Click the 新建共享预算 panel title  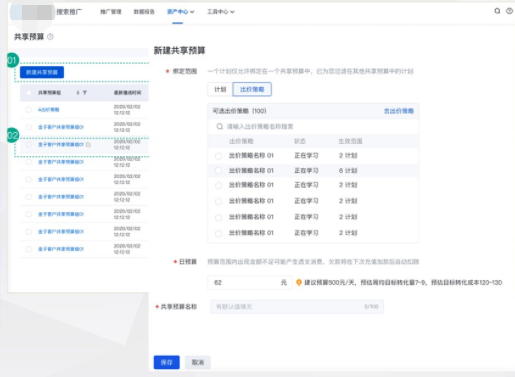point(179,51)
